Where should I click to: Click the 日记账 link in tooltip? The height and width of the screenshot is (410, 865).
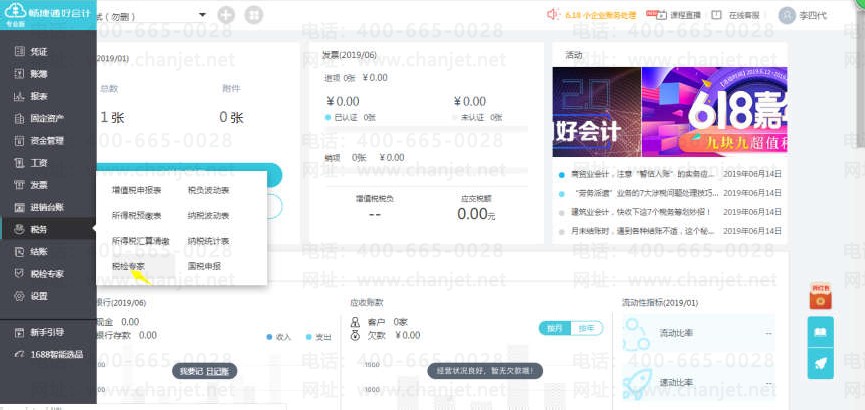(218, 371)
